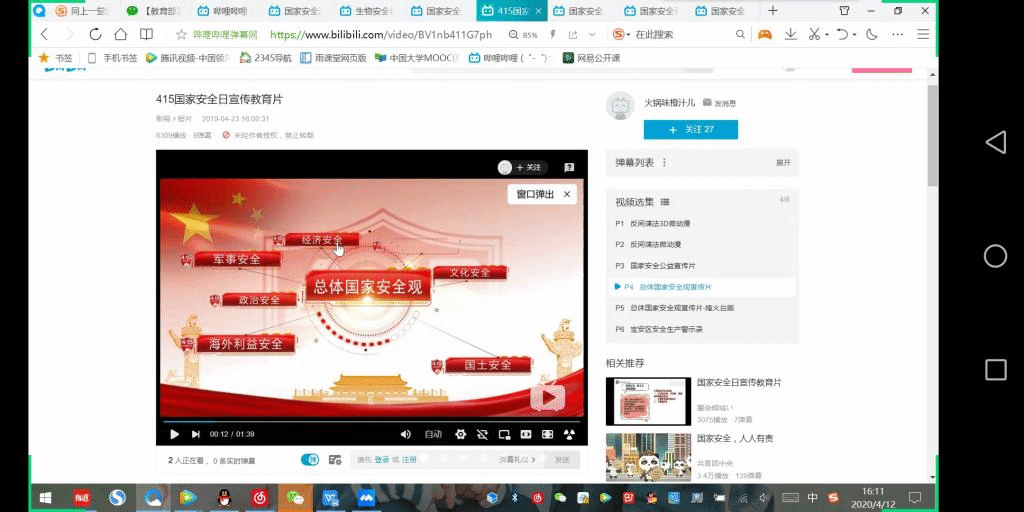
Task: Open the 85% zoom level control
Action: (524, 35)
